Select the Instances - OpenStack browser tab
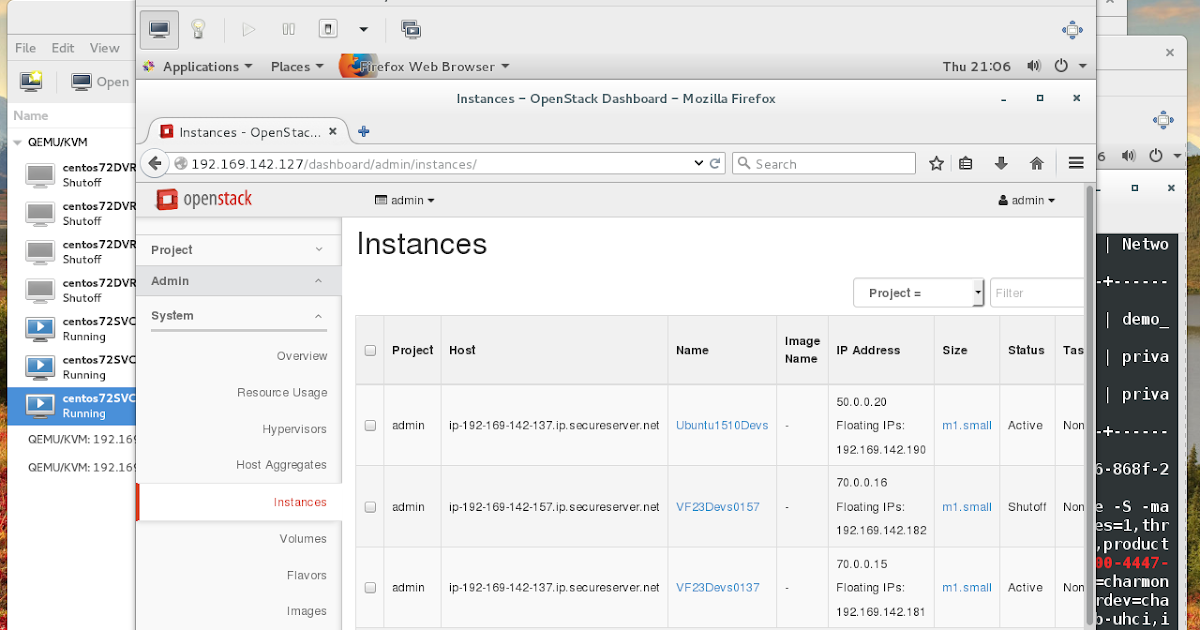This screenshot has height=630, width=1200. 248,132
